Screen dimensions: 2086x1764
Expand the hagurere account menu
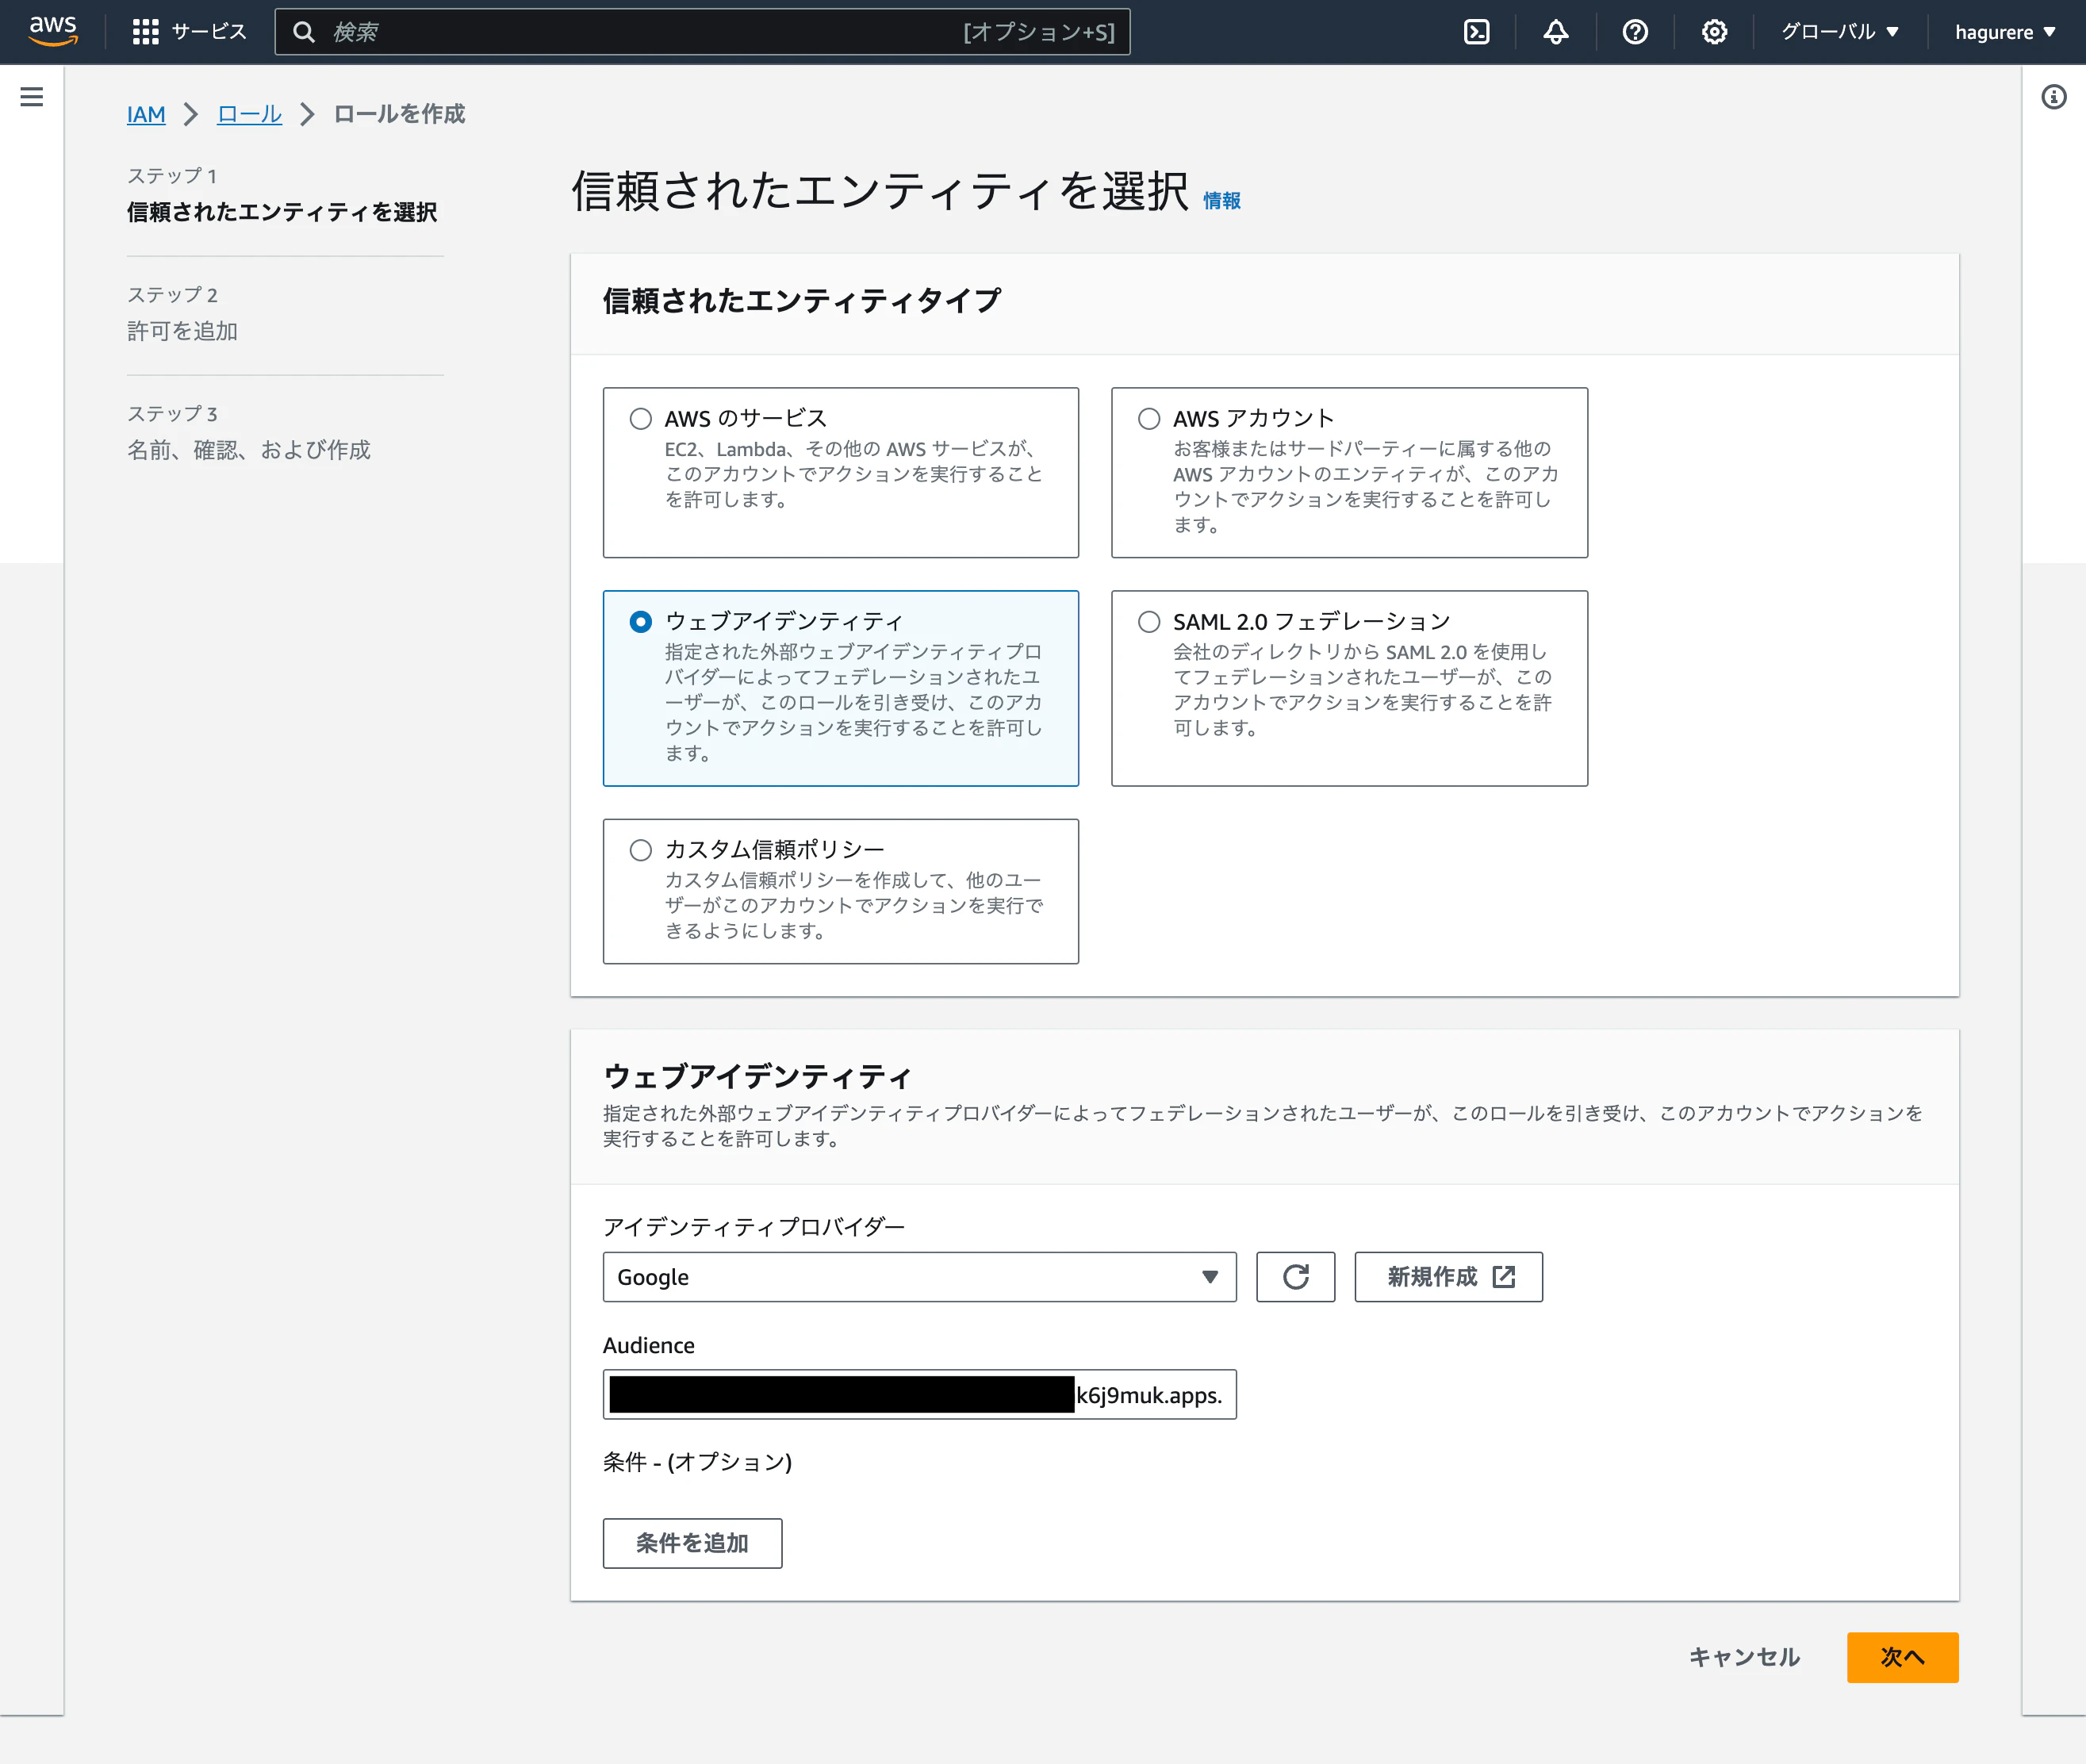click(2005, 32)
